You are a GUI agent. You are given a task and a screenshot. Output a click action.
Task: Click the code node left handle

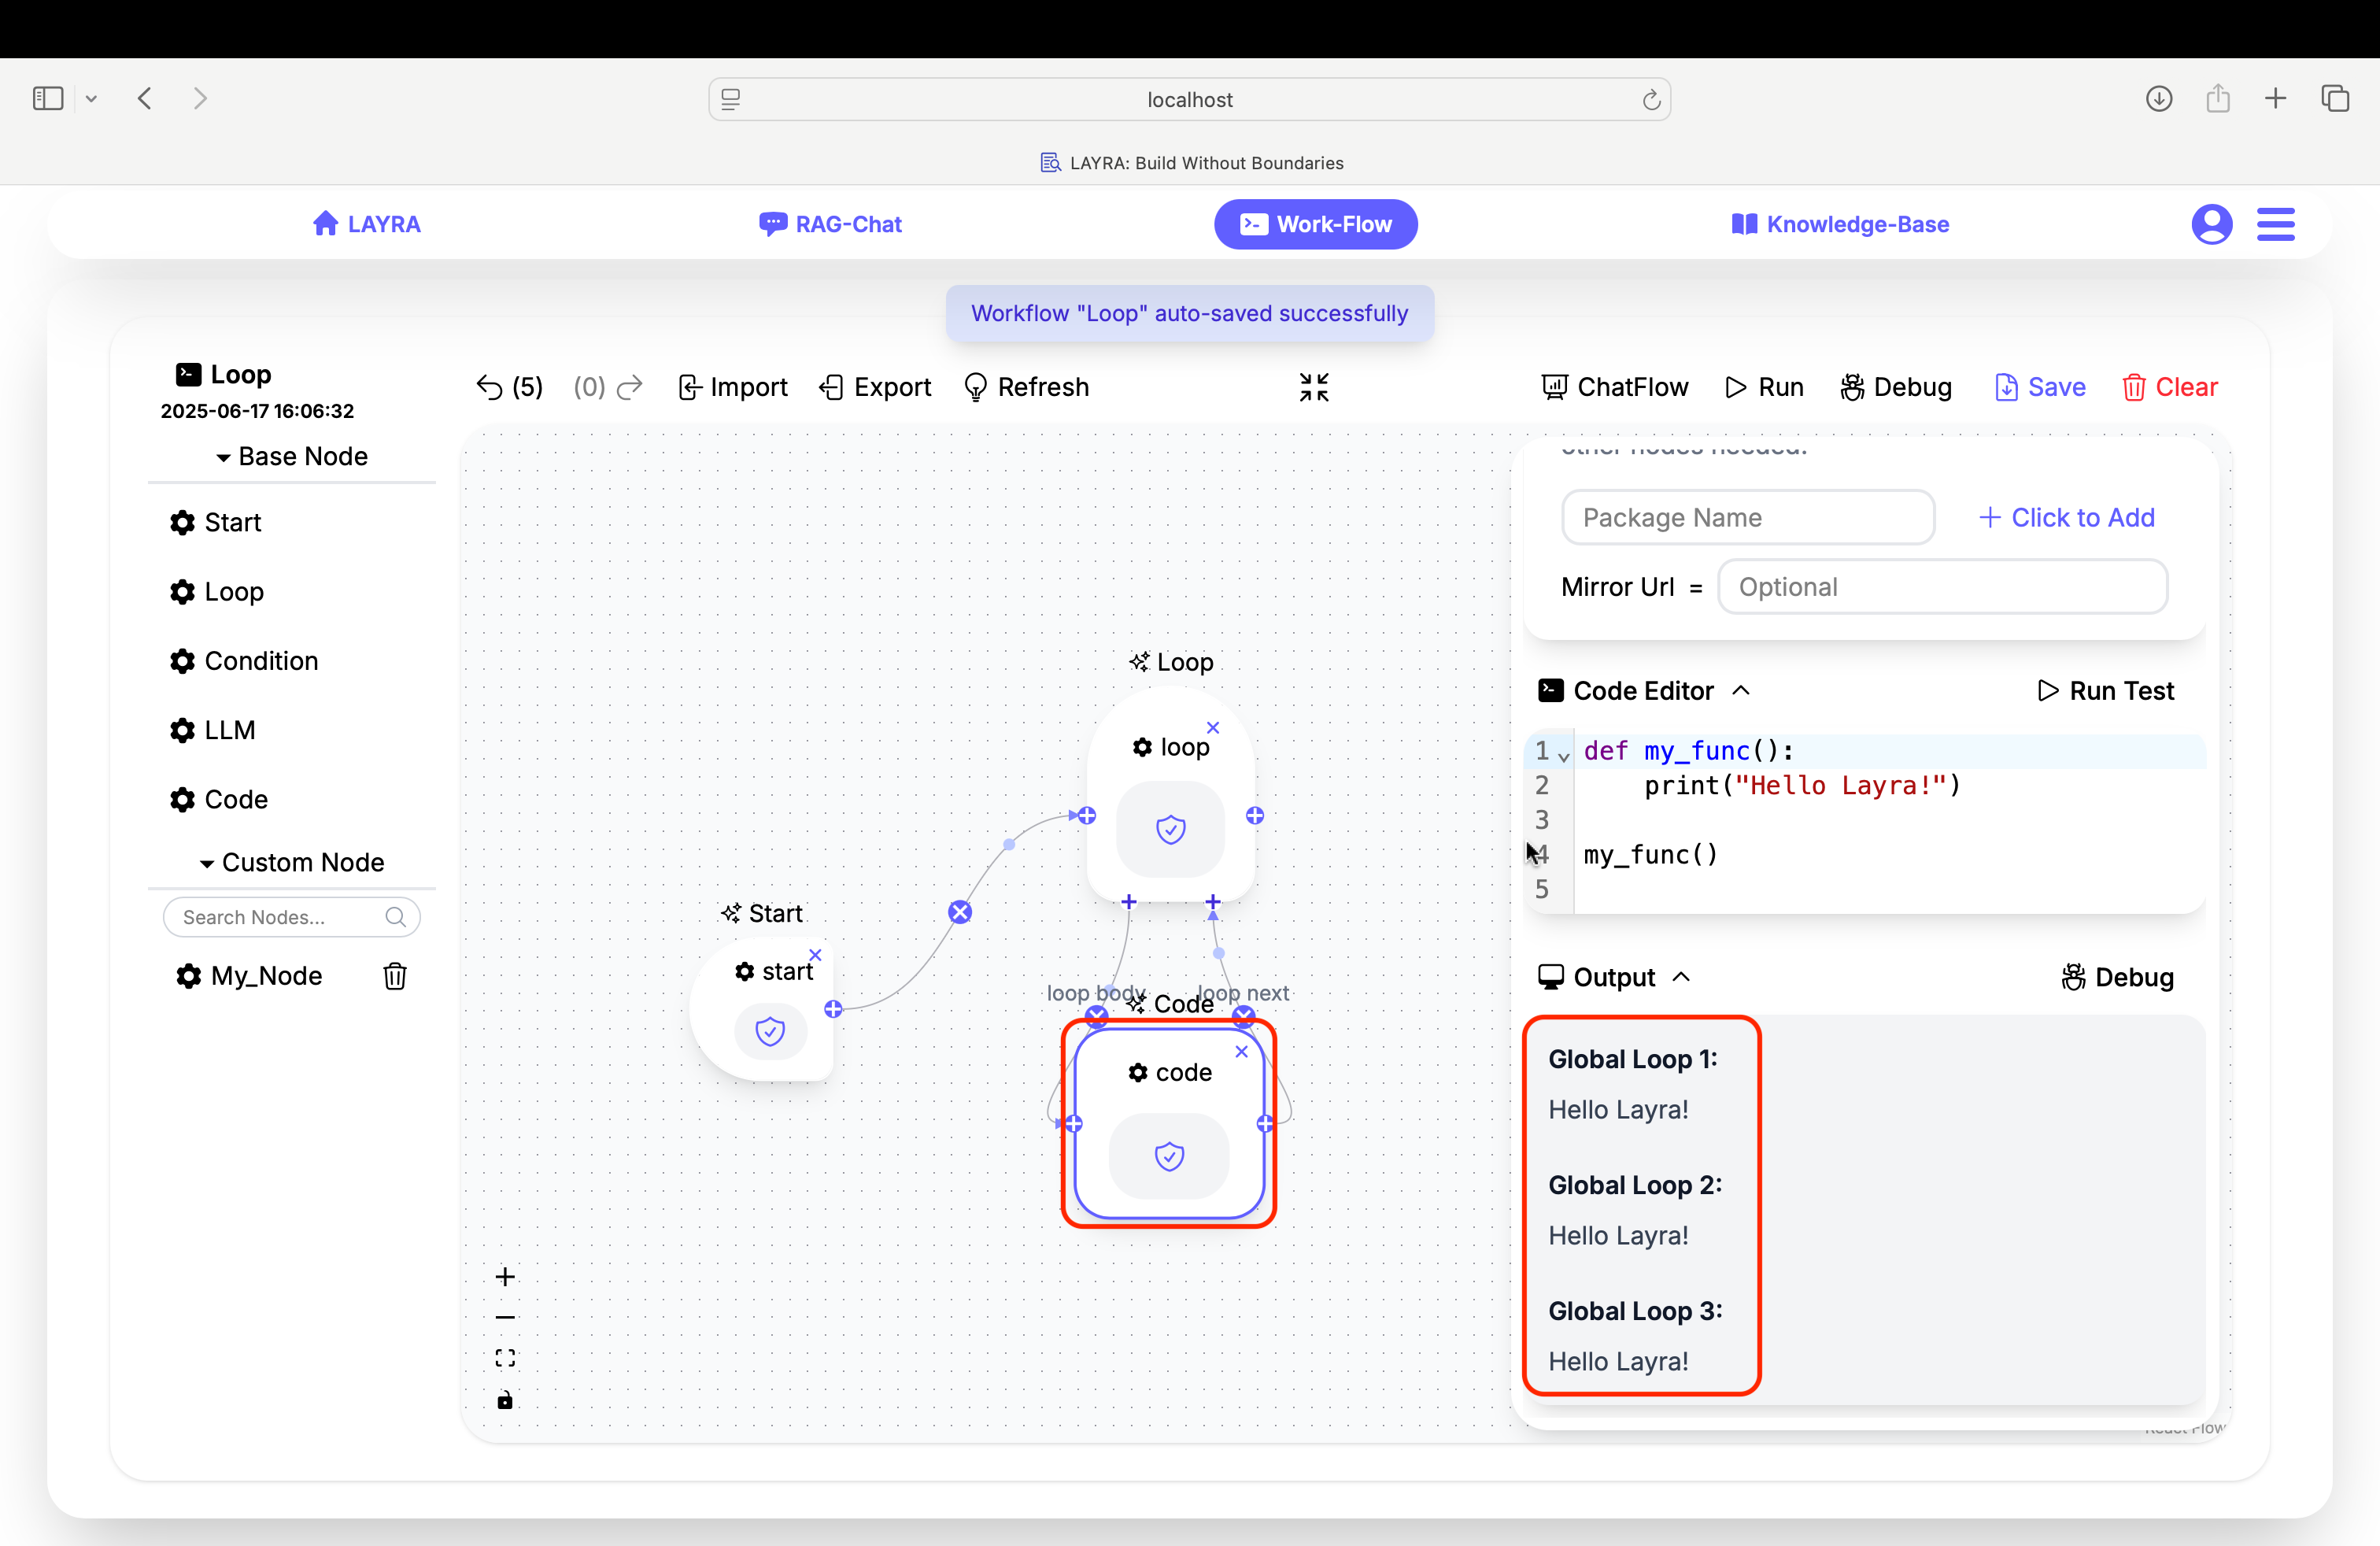pos(1074,1124)
